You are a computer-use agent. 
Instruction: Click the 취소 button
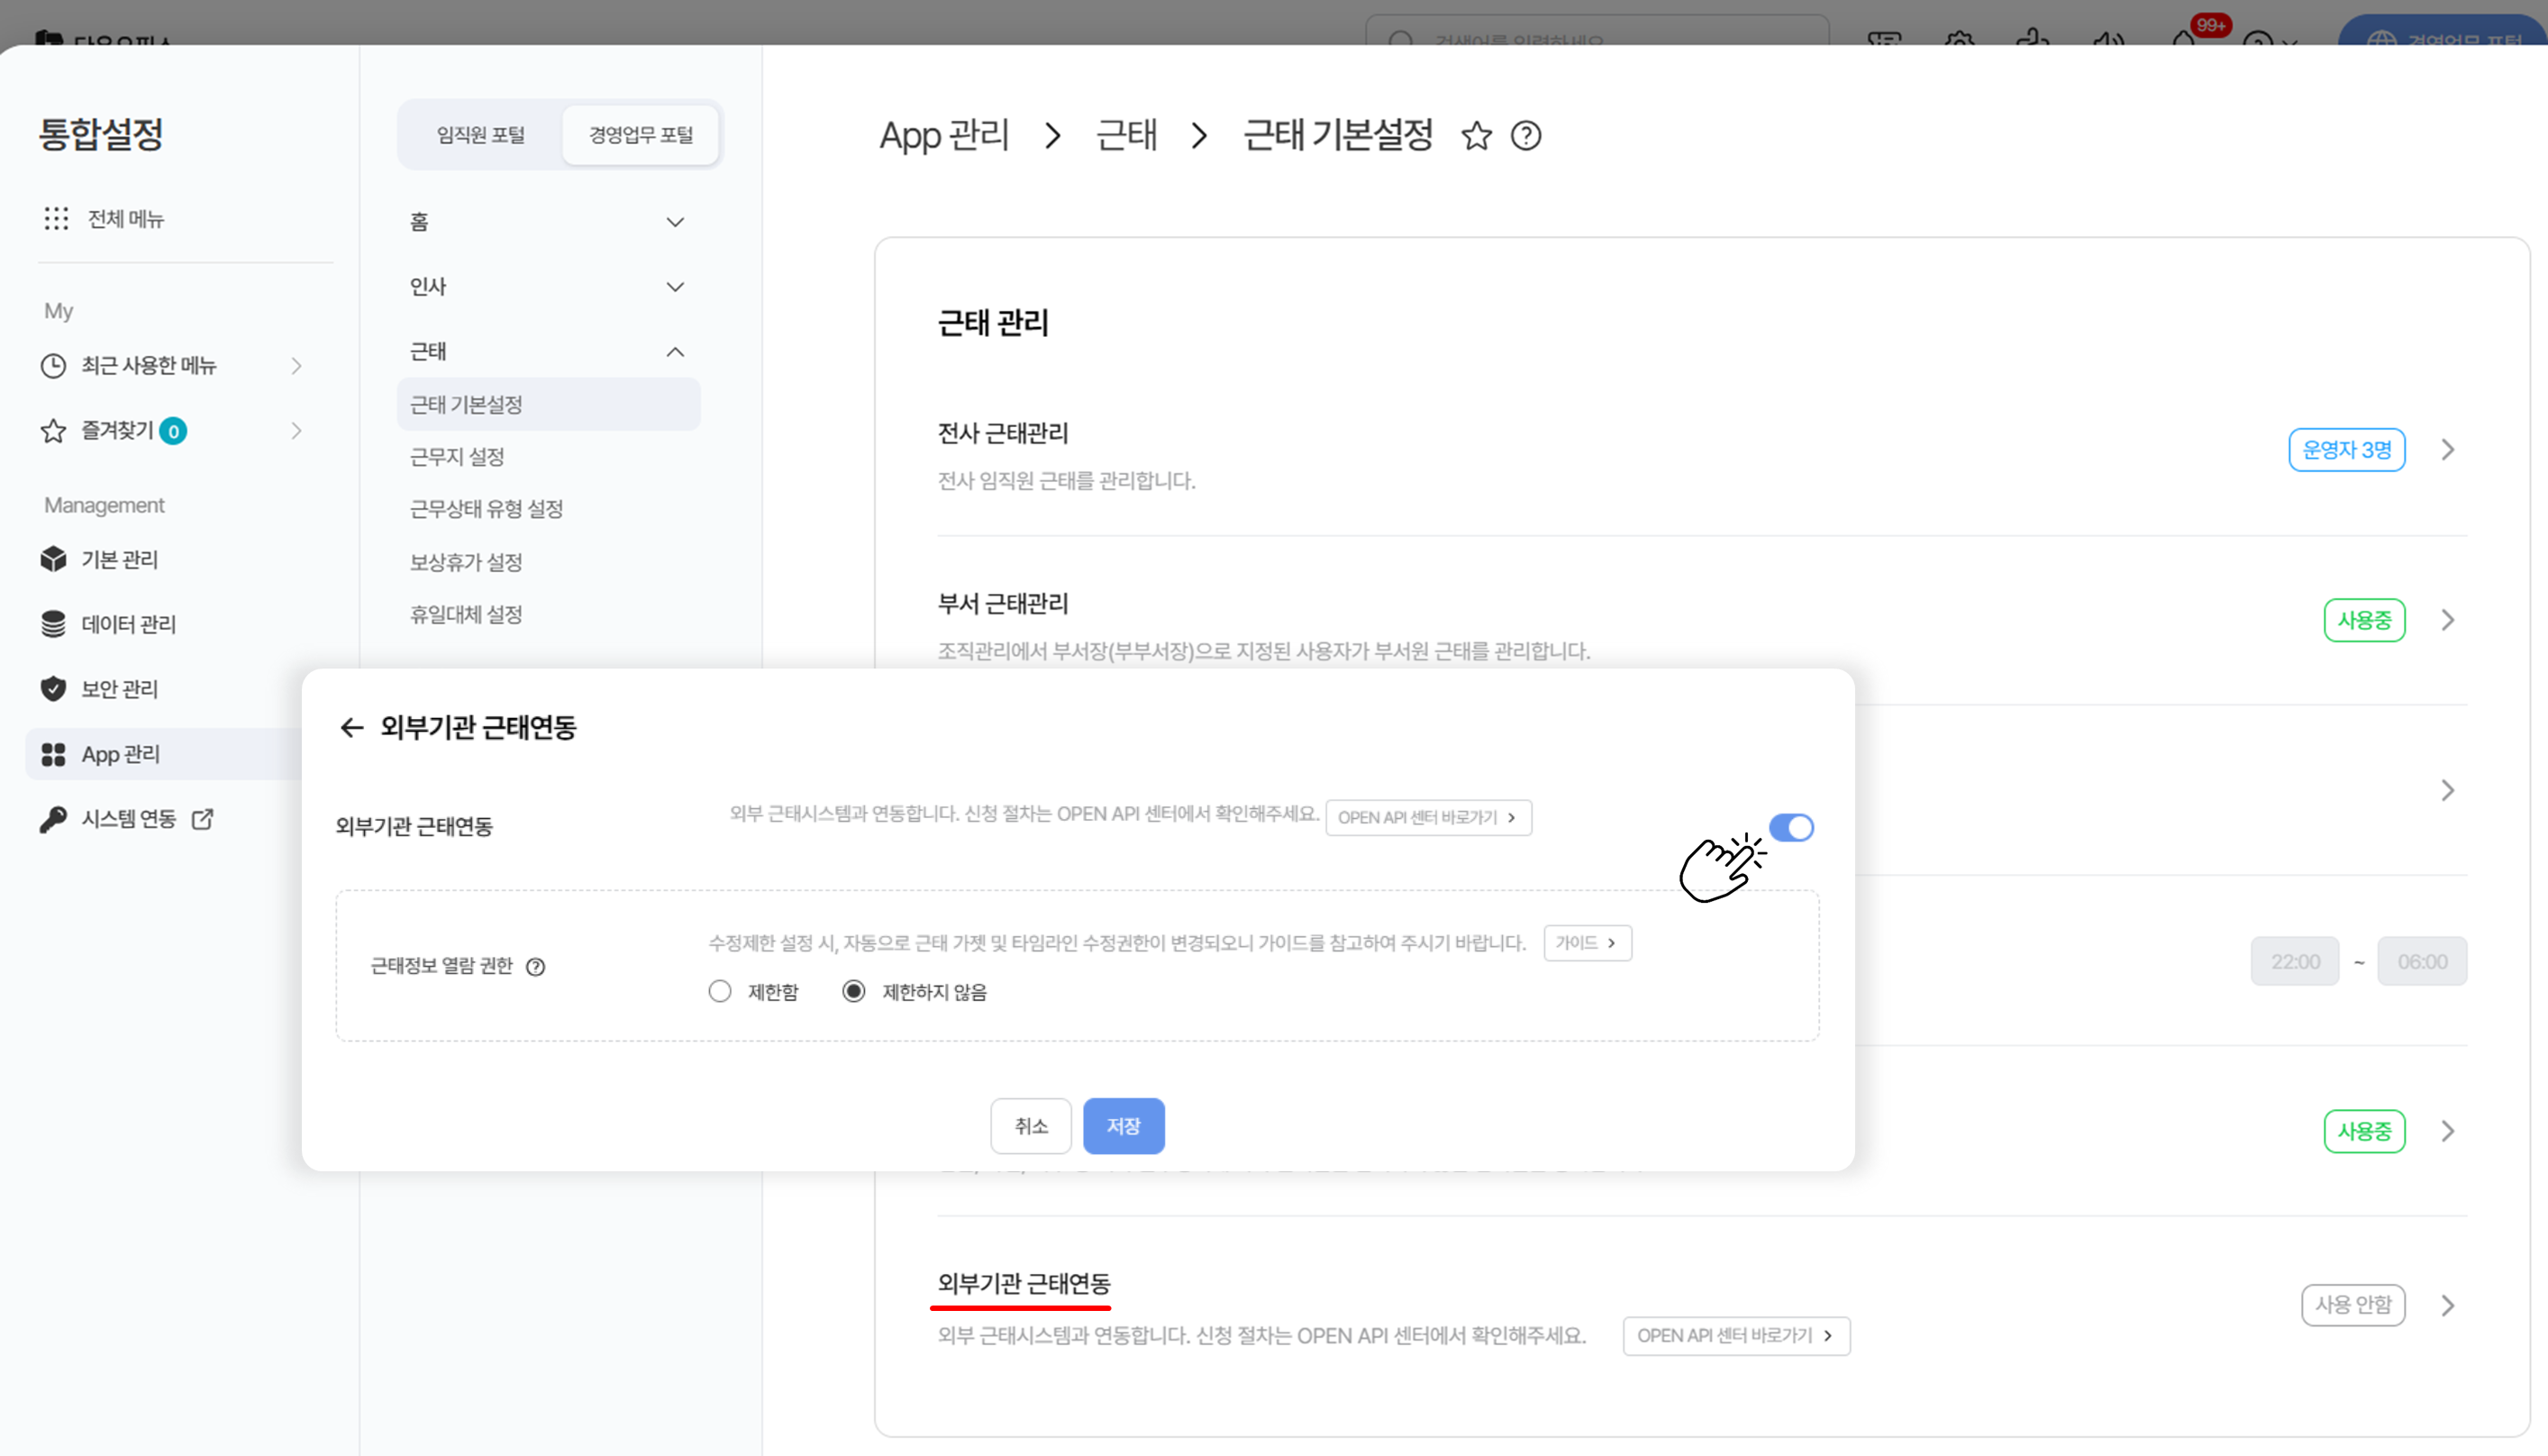1031,1126
